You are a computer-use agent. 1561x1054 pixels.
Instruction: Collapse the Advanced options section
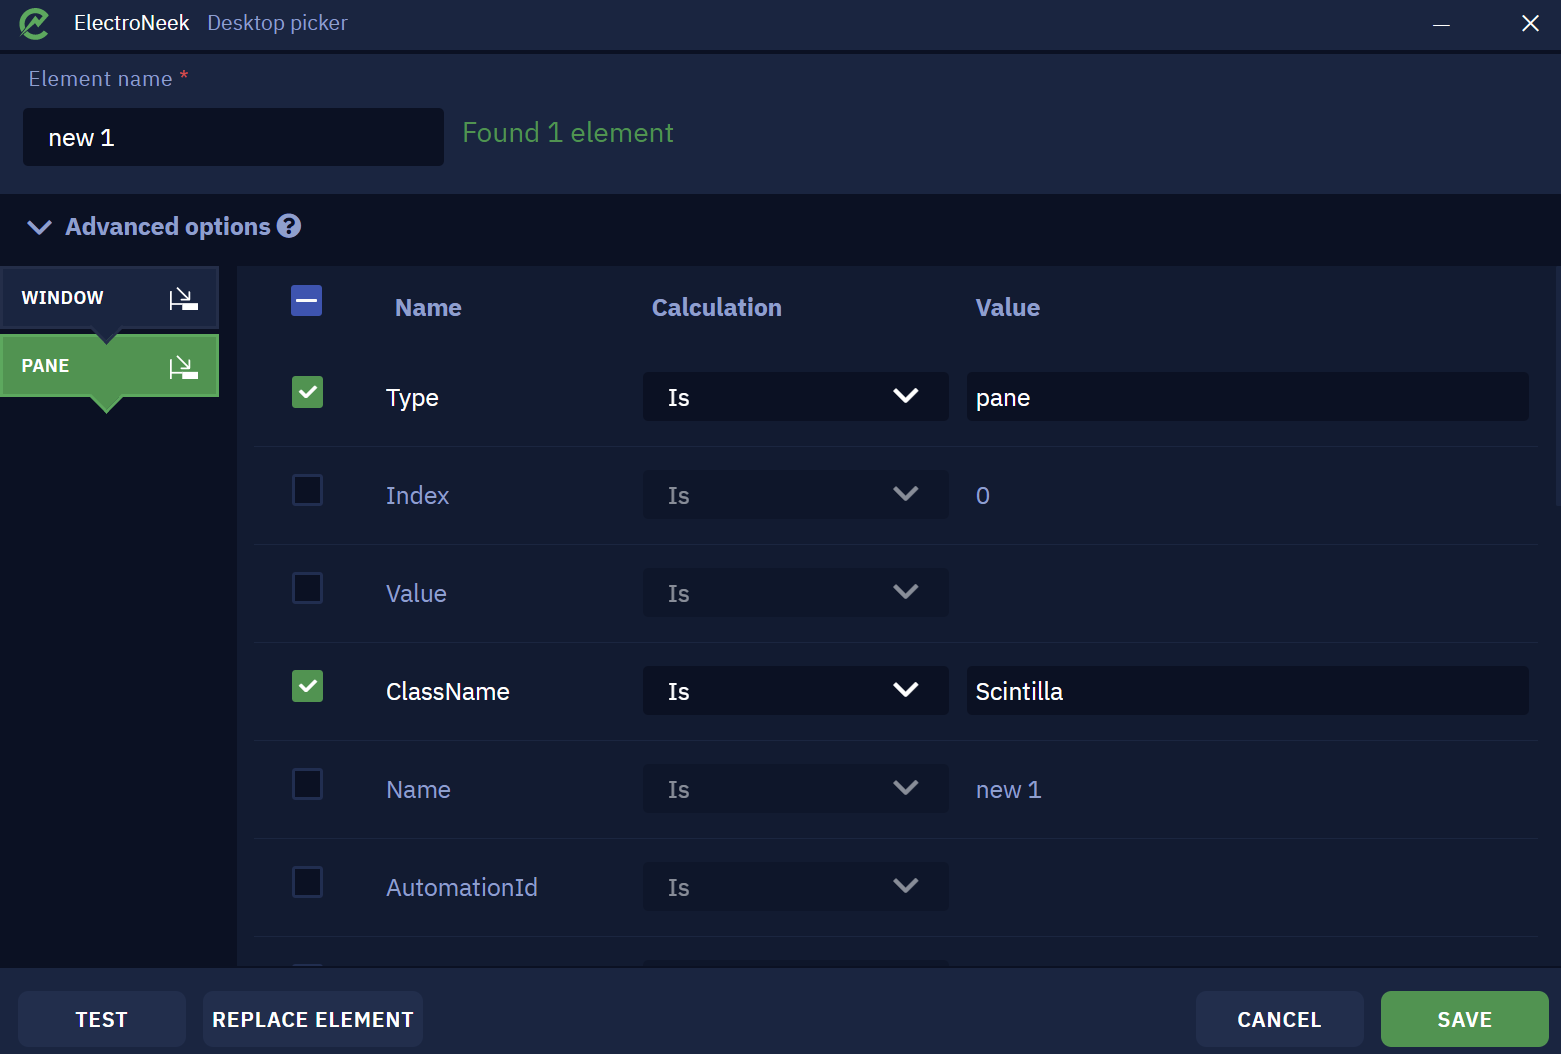pyautogui.click(x=39, y=227)
